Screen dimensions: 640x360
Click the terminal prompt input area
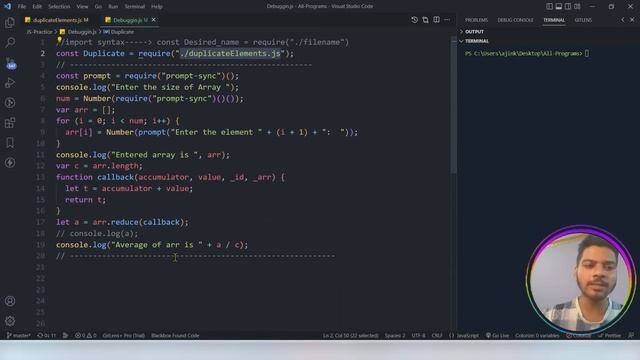[587, 53]
